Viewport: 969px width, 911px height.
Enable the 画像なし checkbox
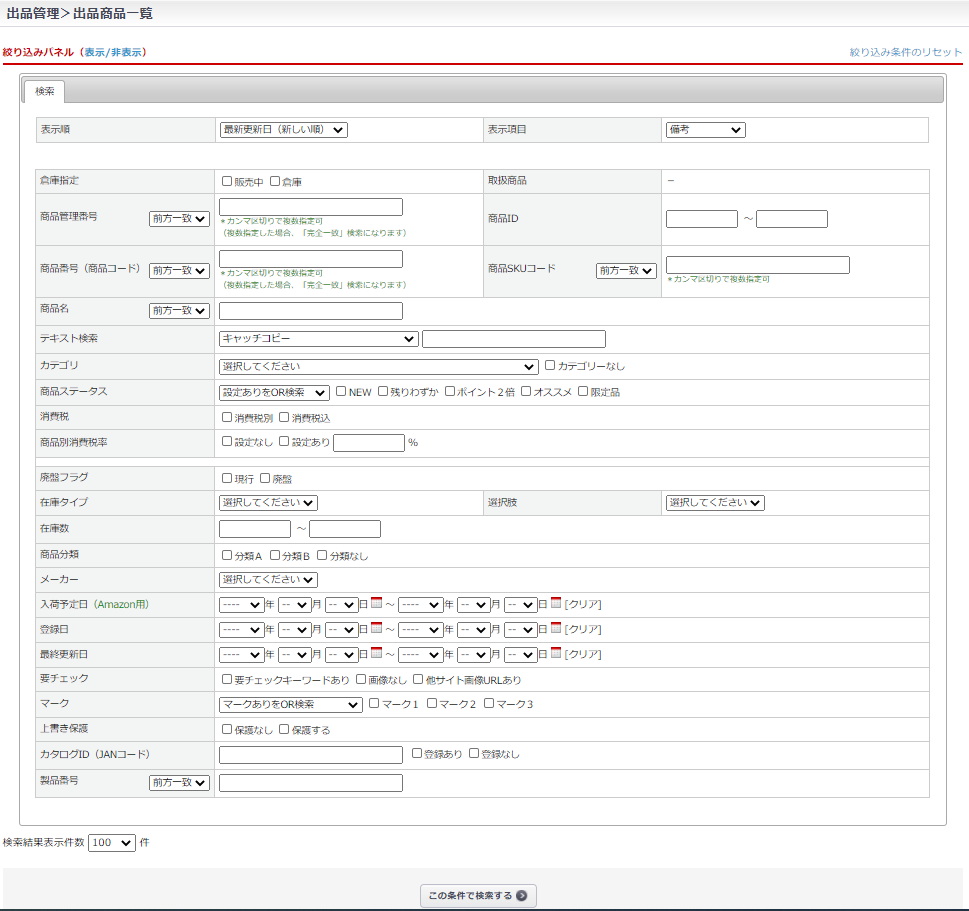tap(361, 680)
